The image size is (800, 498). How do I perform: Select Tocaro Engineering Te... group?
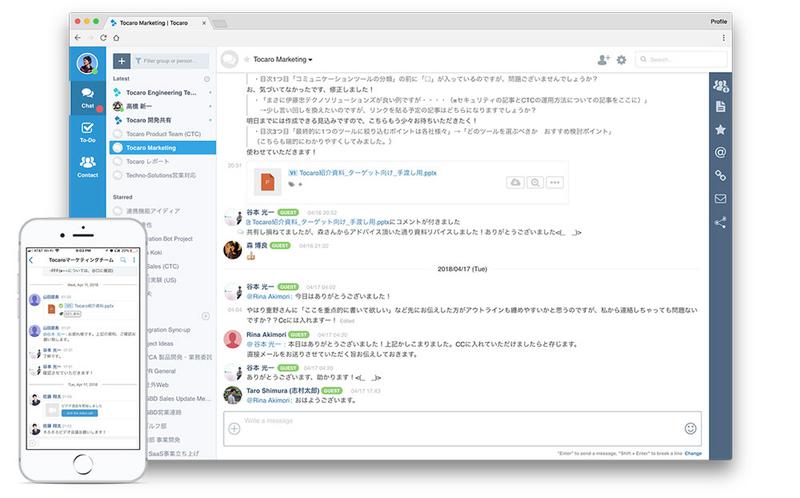(162, 92)
